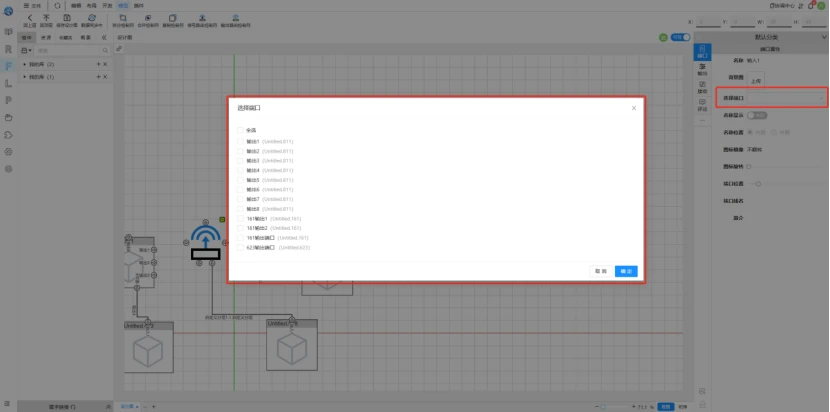Select the 输出3 checkbox in dialog

pyautogui.click(x=240, y=160)
